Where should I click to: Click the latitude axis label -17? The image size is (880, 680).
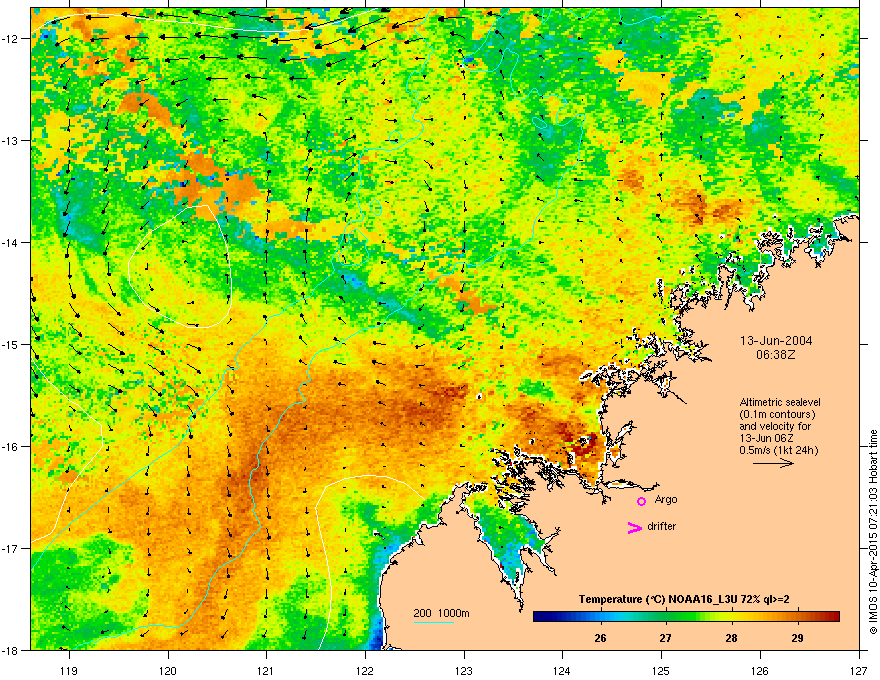[11, 548]
